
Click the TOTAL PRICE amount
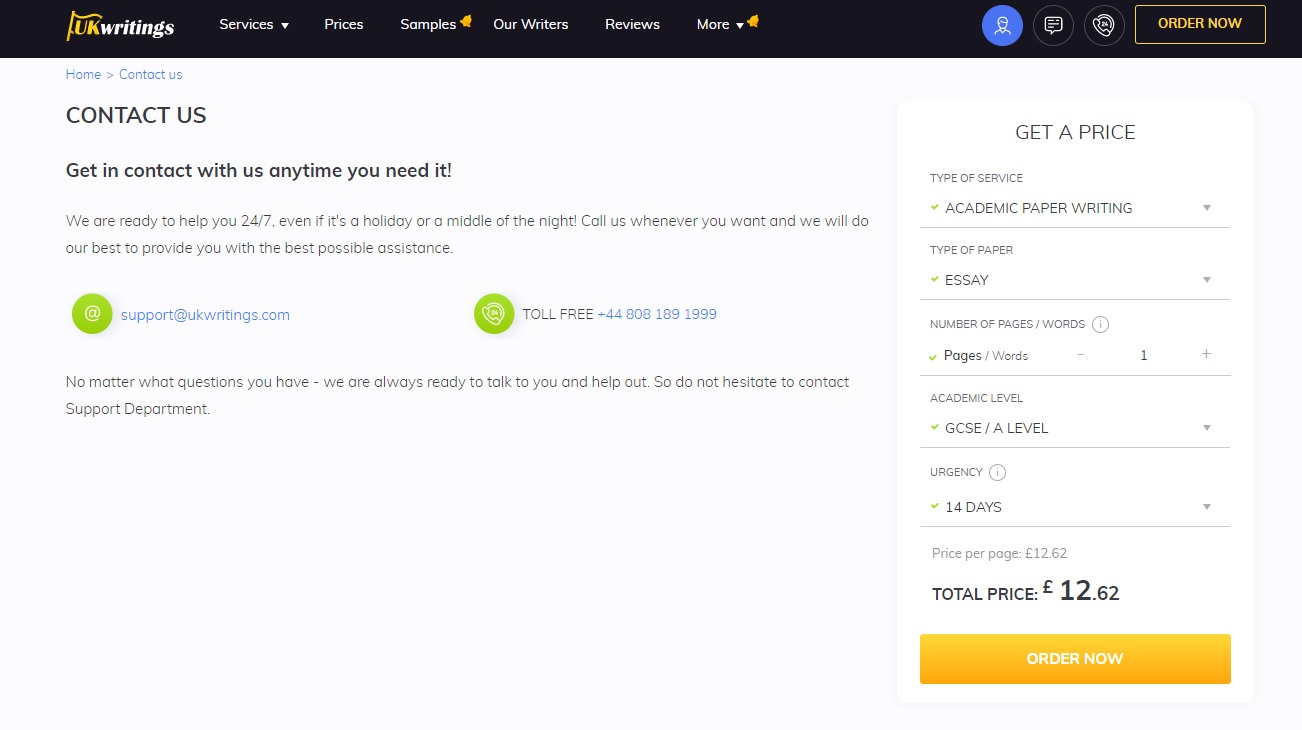(x=1081, y=591)
